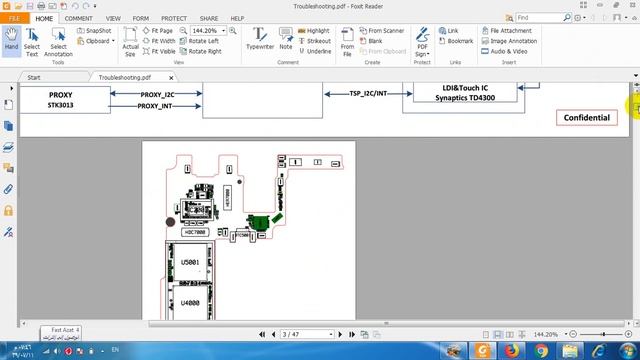The width and height of the screenshot is (640, 360).
Task: Set view to Actual Size
Action: [130, 42]
